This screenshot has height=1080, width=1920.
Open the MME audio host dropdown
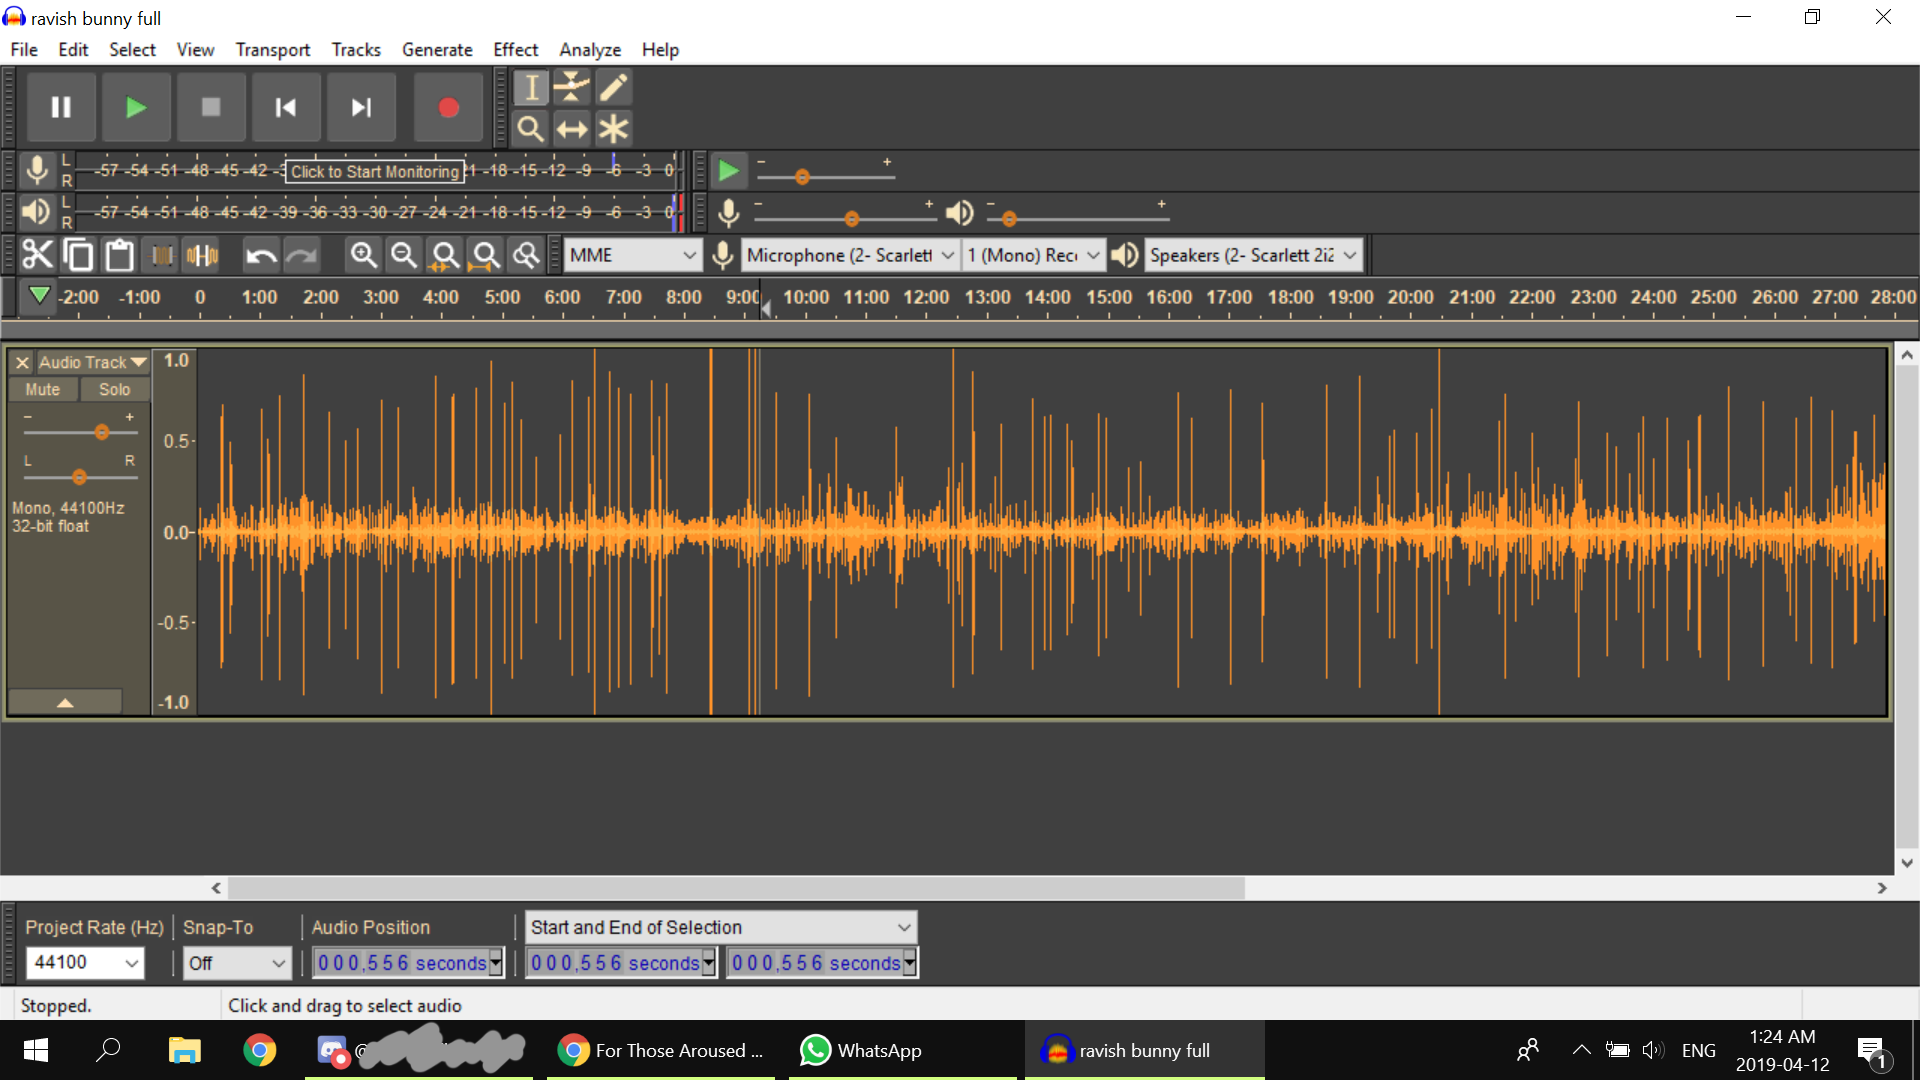pos(632,255)
